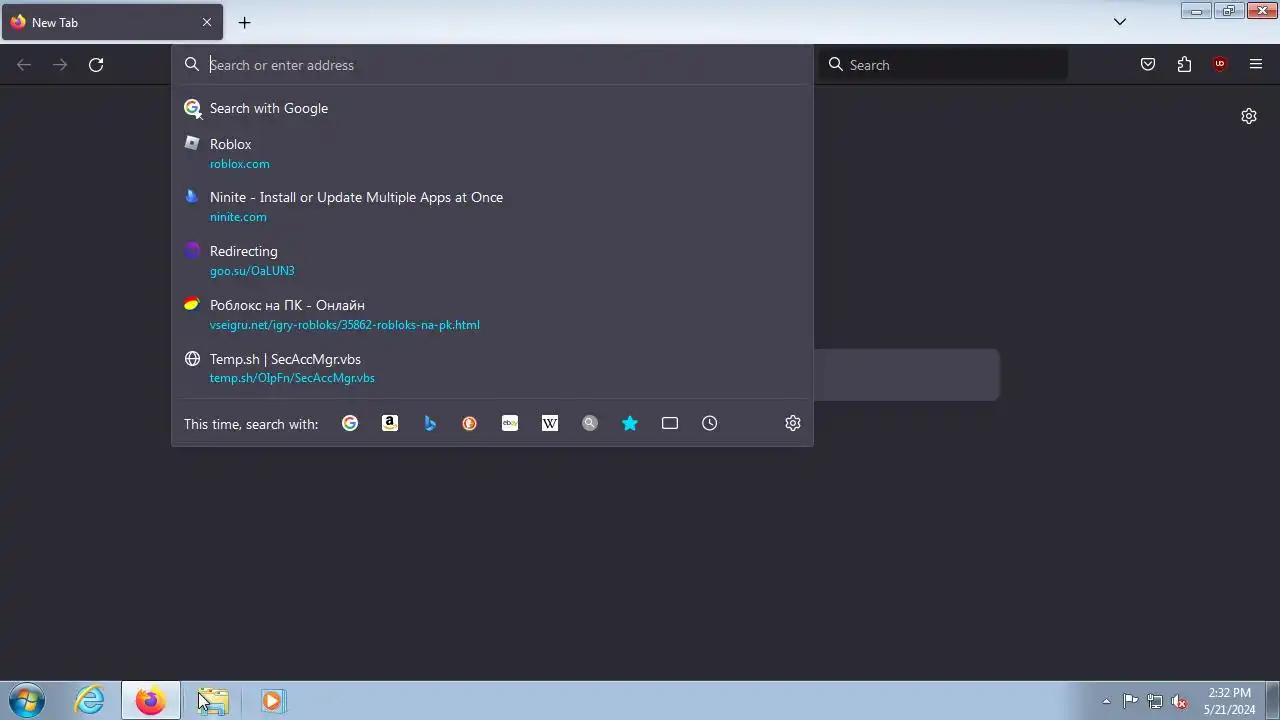Open search settings gear in the dropdown
The width and height of the screenshot is (1280, 720).
point(793,423)
